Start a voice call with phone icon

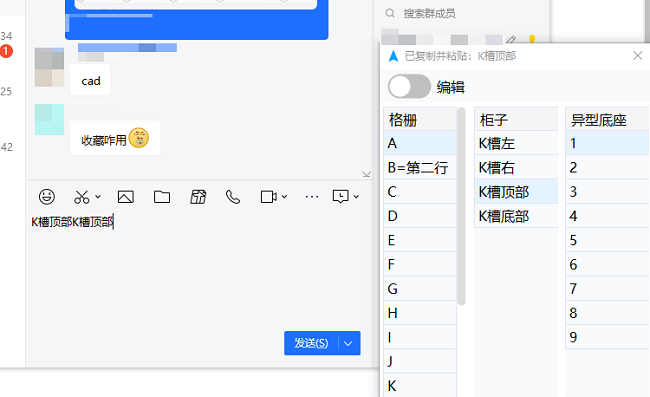click(x=233, y=197)
